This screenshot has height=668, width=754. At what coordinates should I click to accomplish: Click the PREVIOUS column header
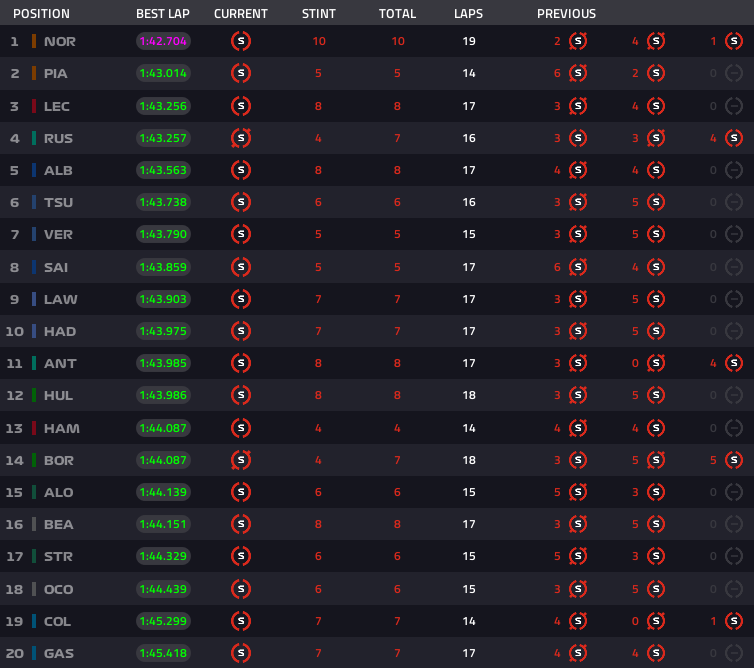pyautogui.click(x=566, y=13)
